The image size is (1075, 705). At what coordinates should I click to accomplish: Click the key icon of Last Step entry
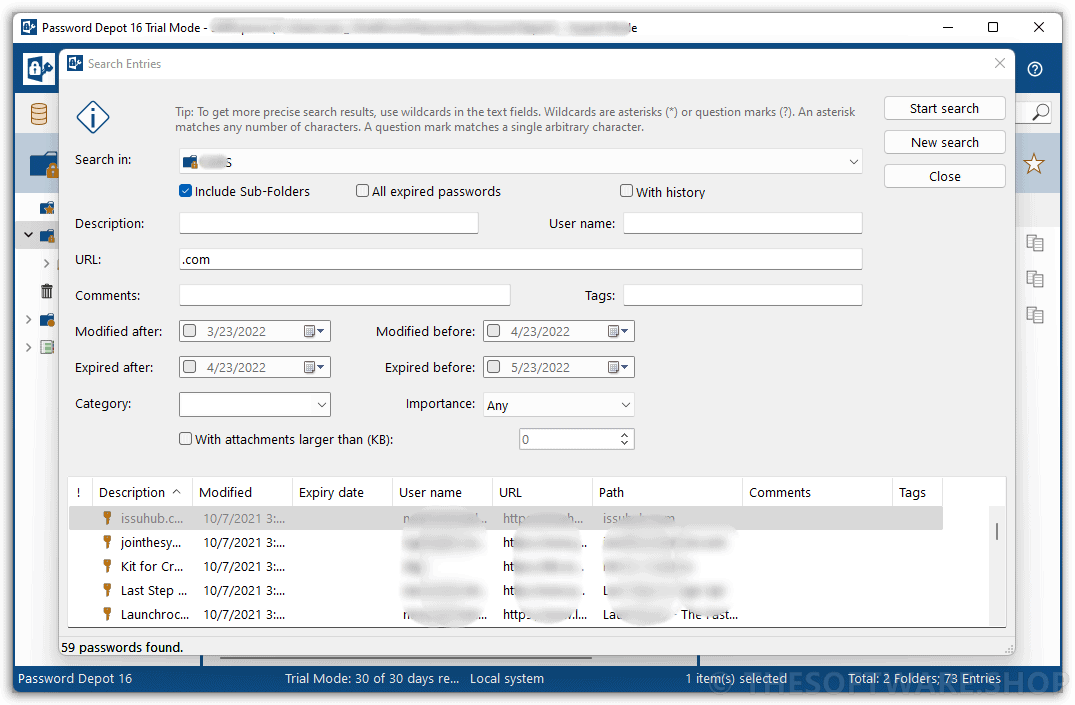pyautogui.click(x=107, y=590)
